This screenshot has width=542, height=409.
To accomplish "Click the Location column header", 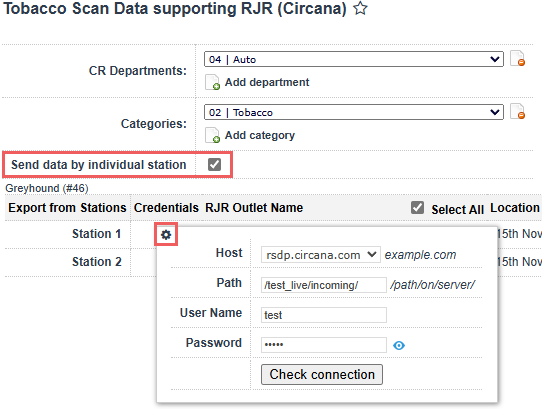I will click(x=515, y=208).
